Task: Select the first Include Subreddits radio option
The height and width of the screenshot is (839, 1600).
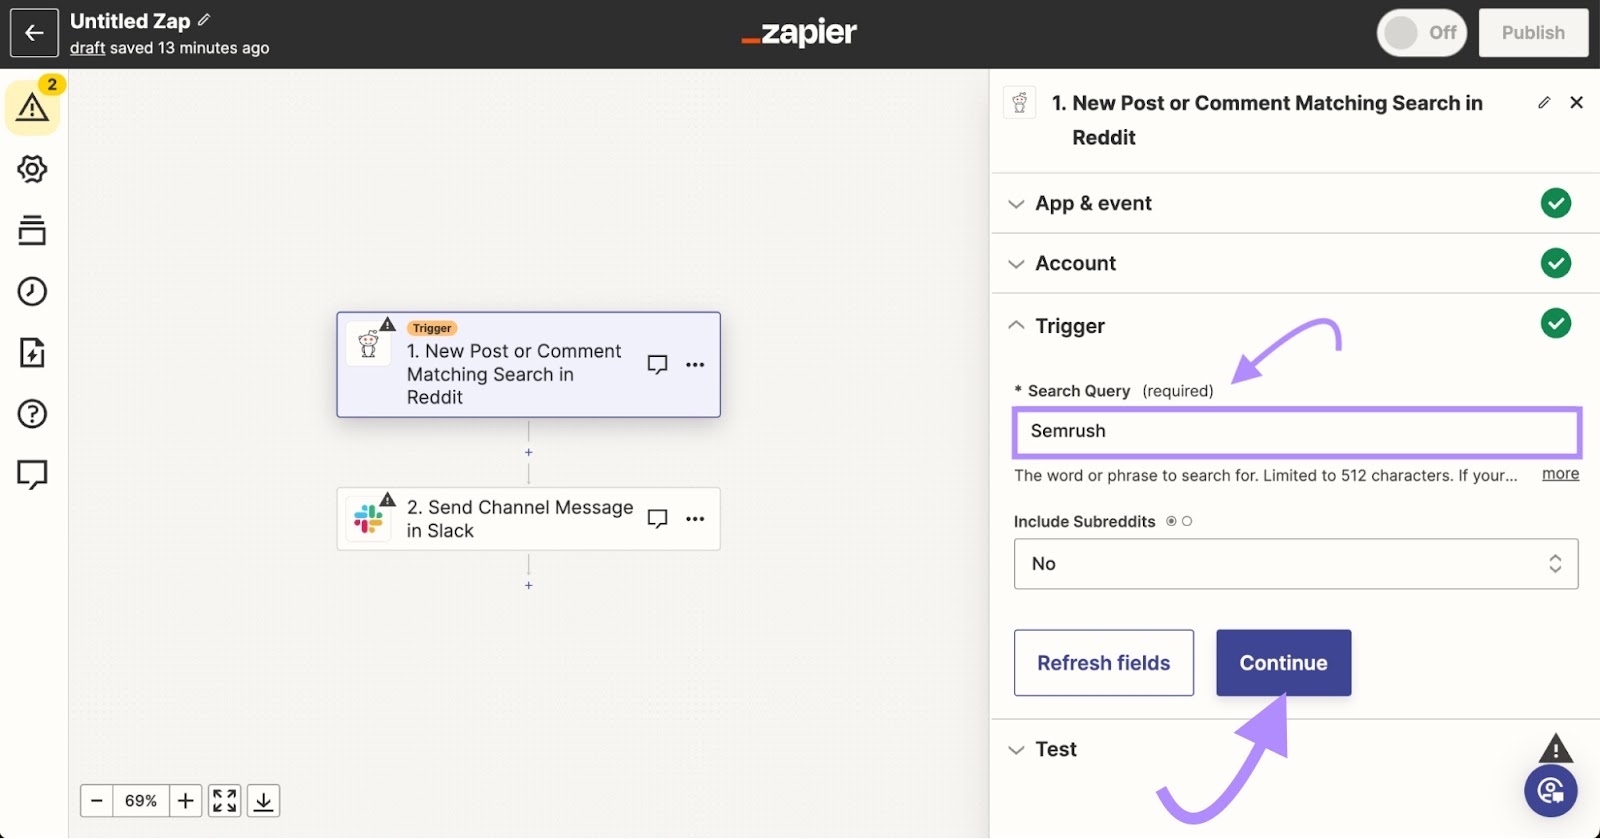Action: (1171, 521)
